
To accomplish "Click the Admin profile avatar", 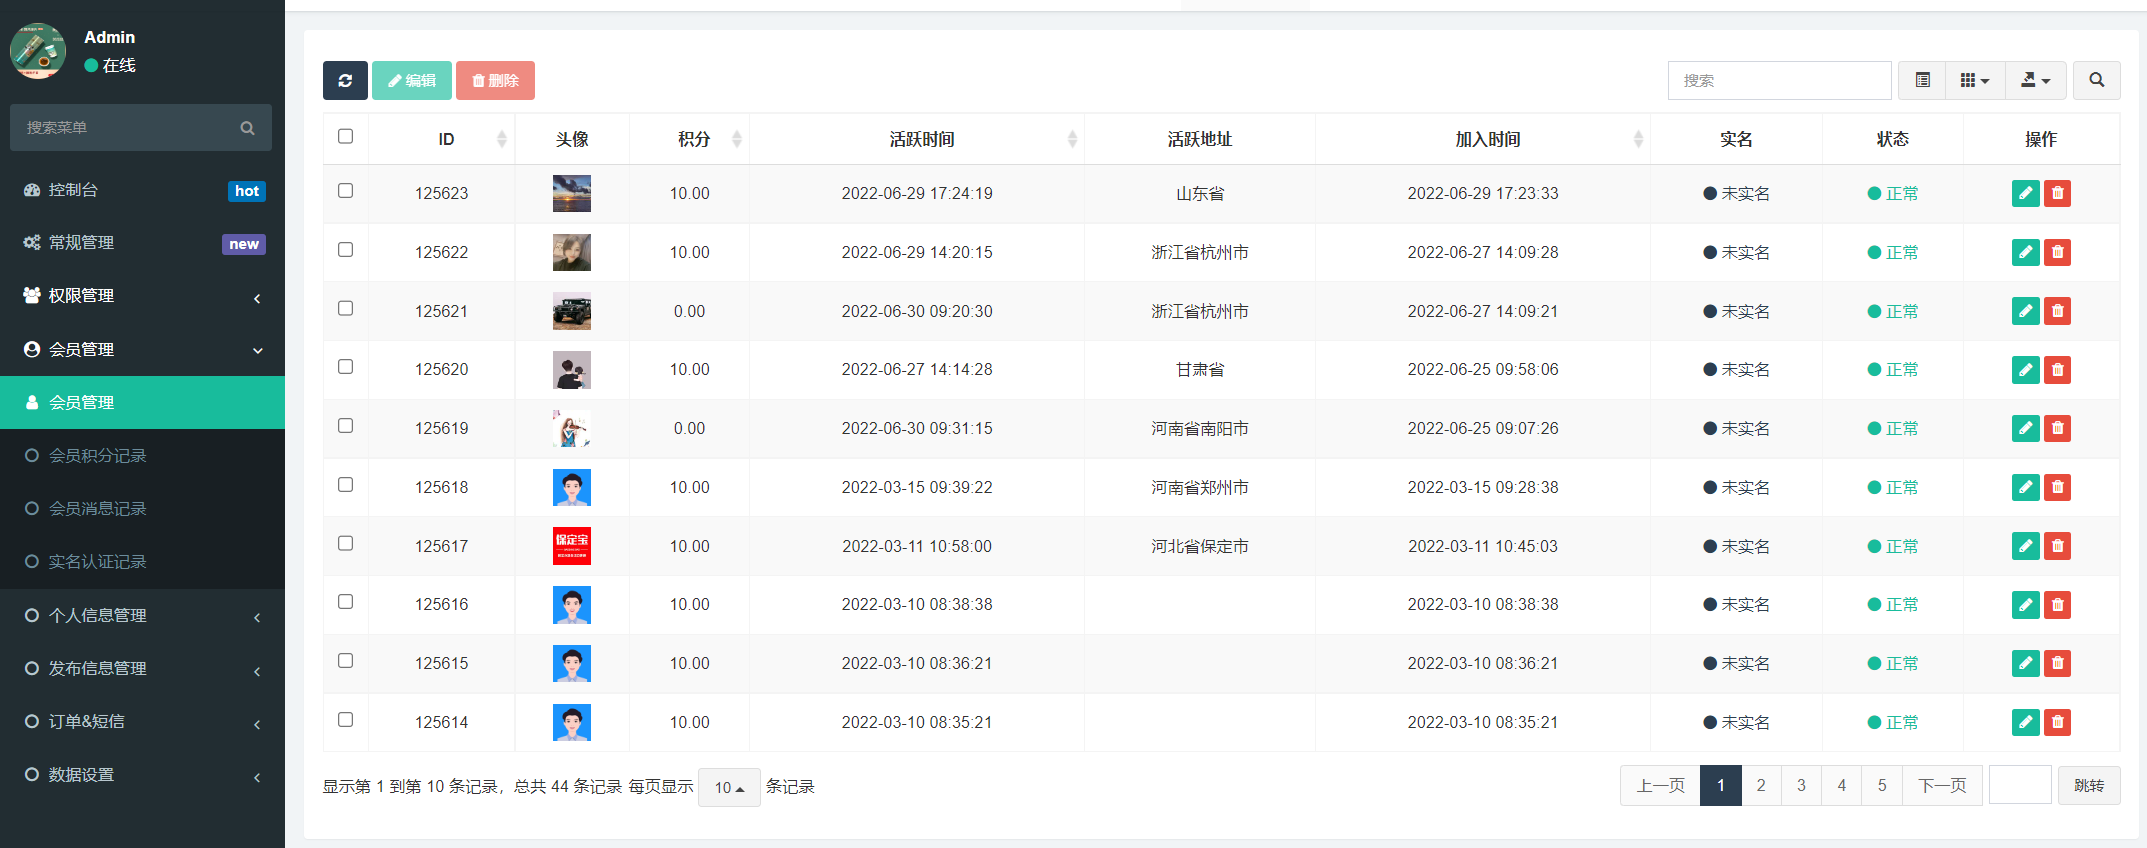I will click(38, 51).
